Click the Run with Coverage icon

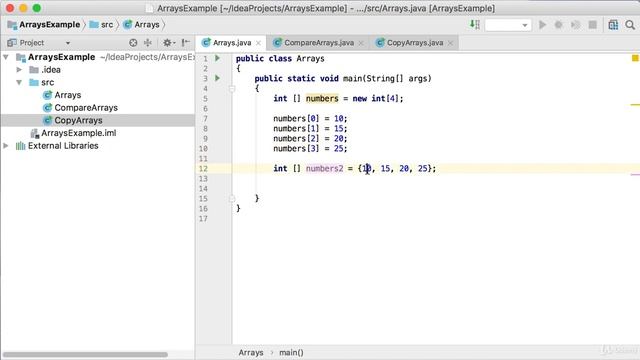pos(576,25)
